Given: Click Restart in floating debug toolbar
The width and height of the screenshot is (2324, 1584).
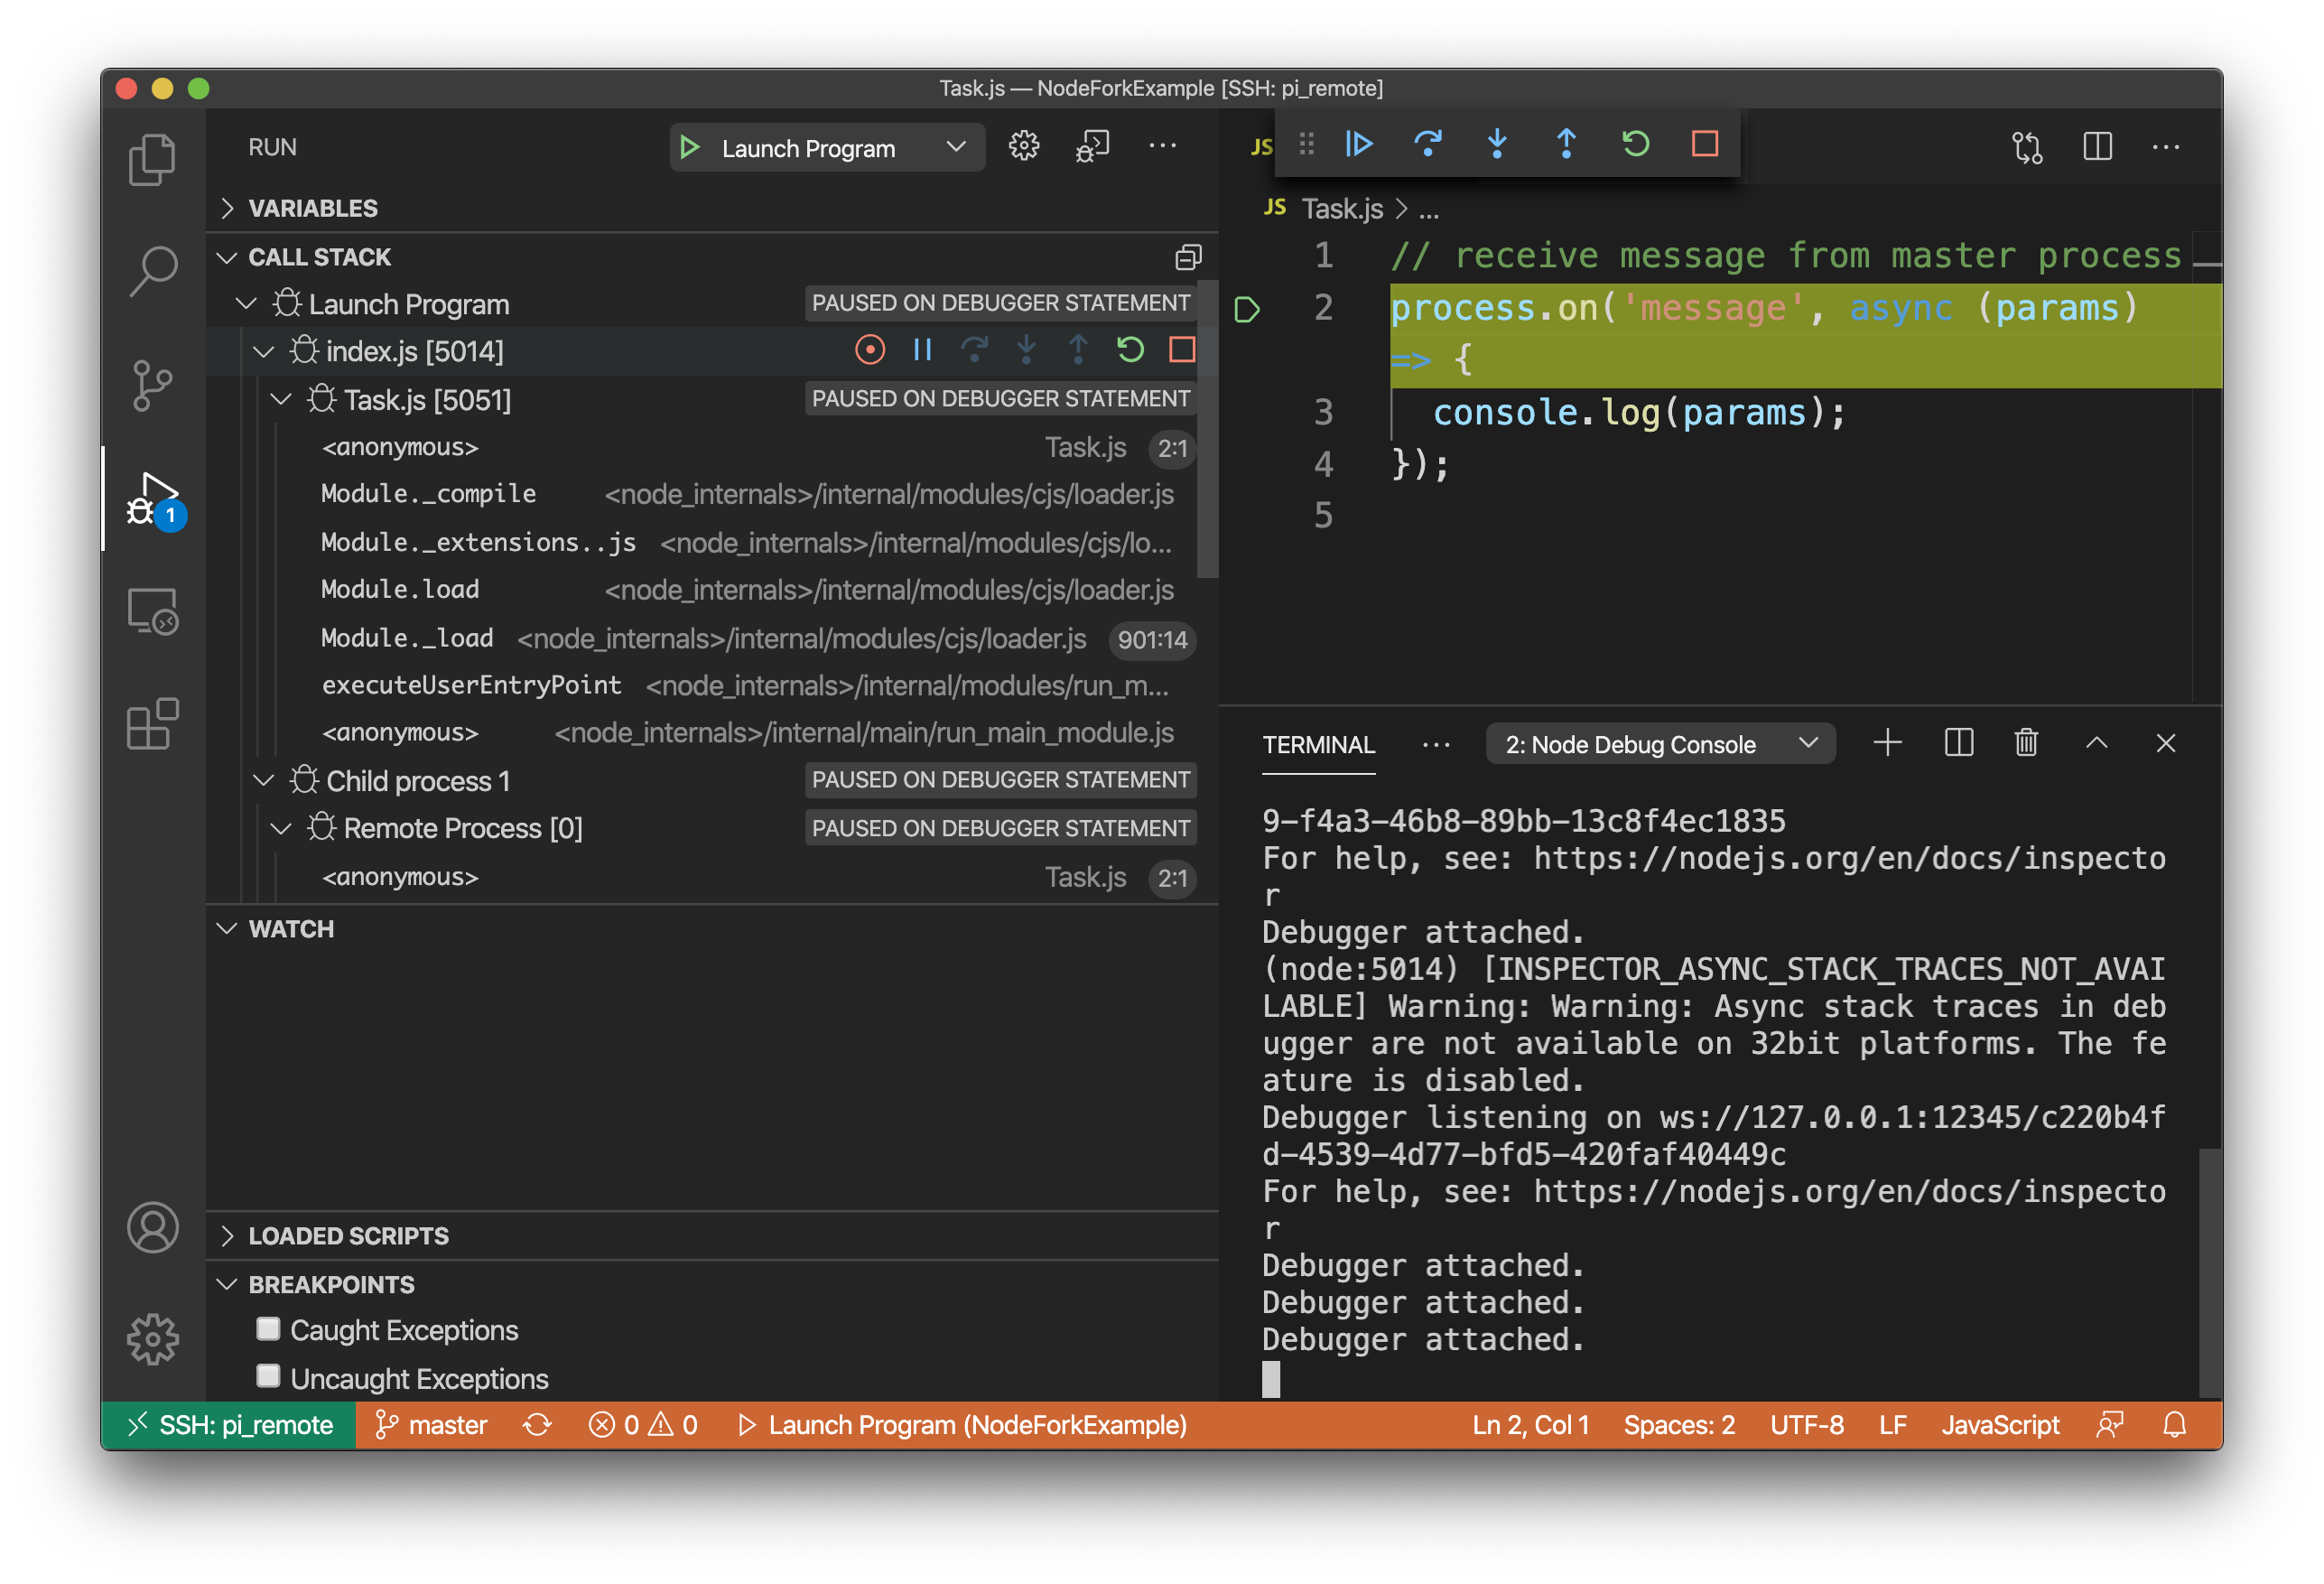Looking at the screenshot, I should [1635, 144].
